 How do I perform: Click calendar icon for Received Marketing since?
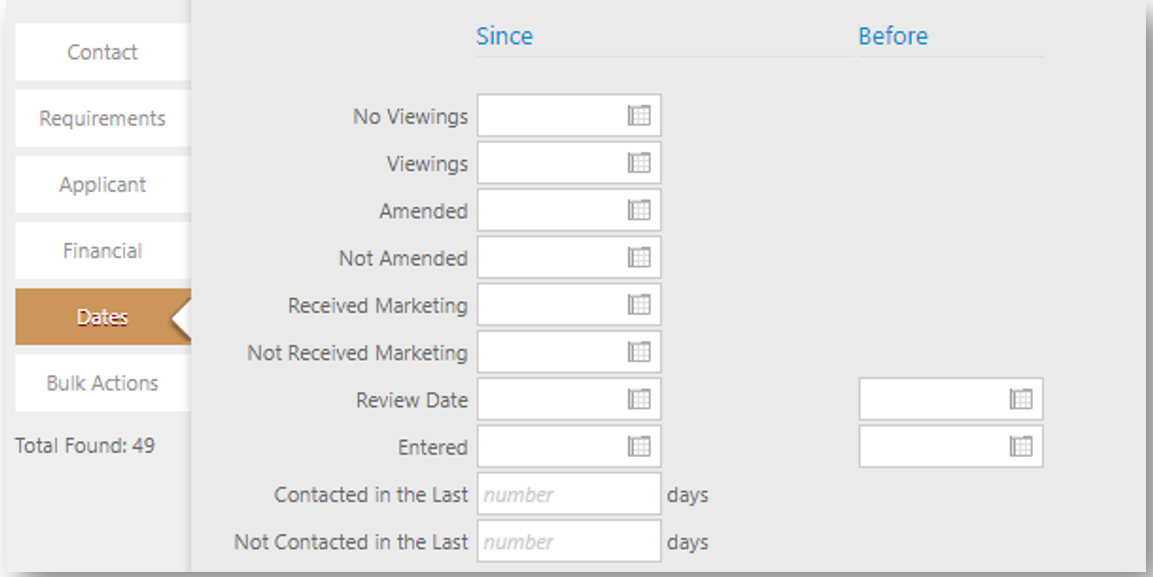[639, 305]
